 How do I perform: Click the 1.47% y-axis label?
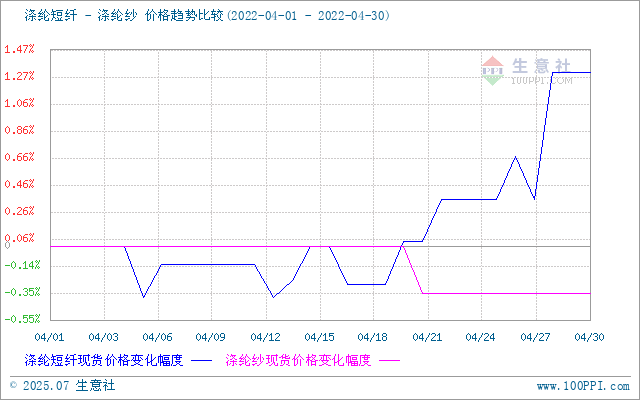(19, 49)
